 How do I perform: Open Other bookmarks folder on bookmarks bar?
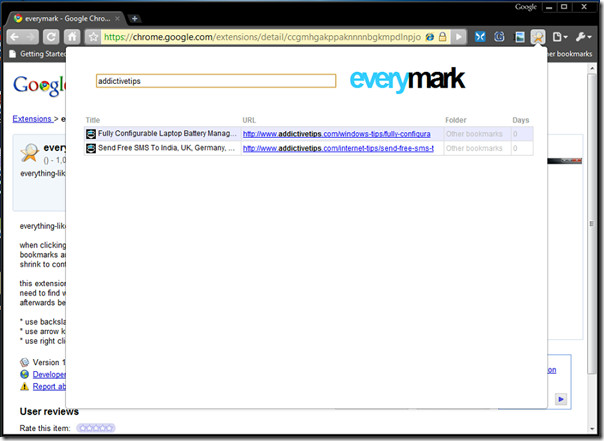point(570,54)
